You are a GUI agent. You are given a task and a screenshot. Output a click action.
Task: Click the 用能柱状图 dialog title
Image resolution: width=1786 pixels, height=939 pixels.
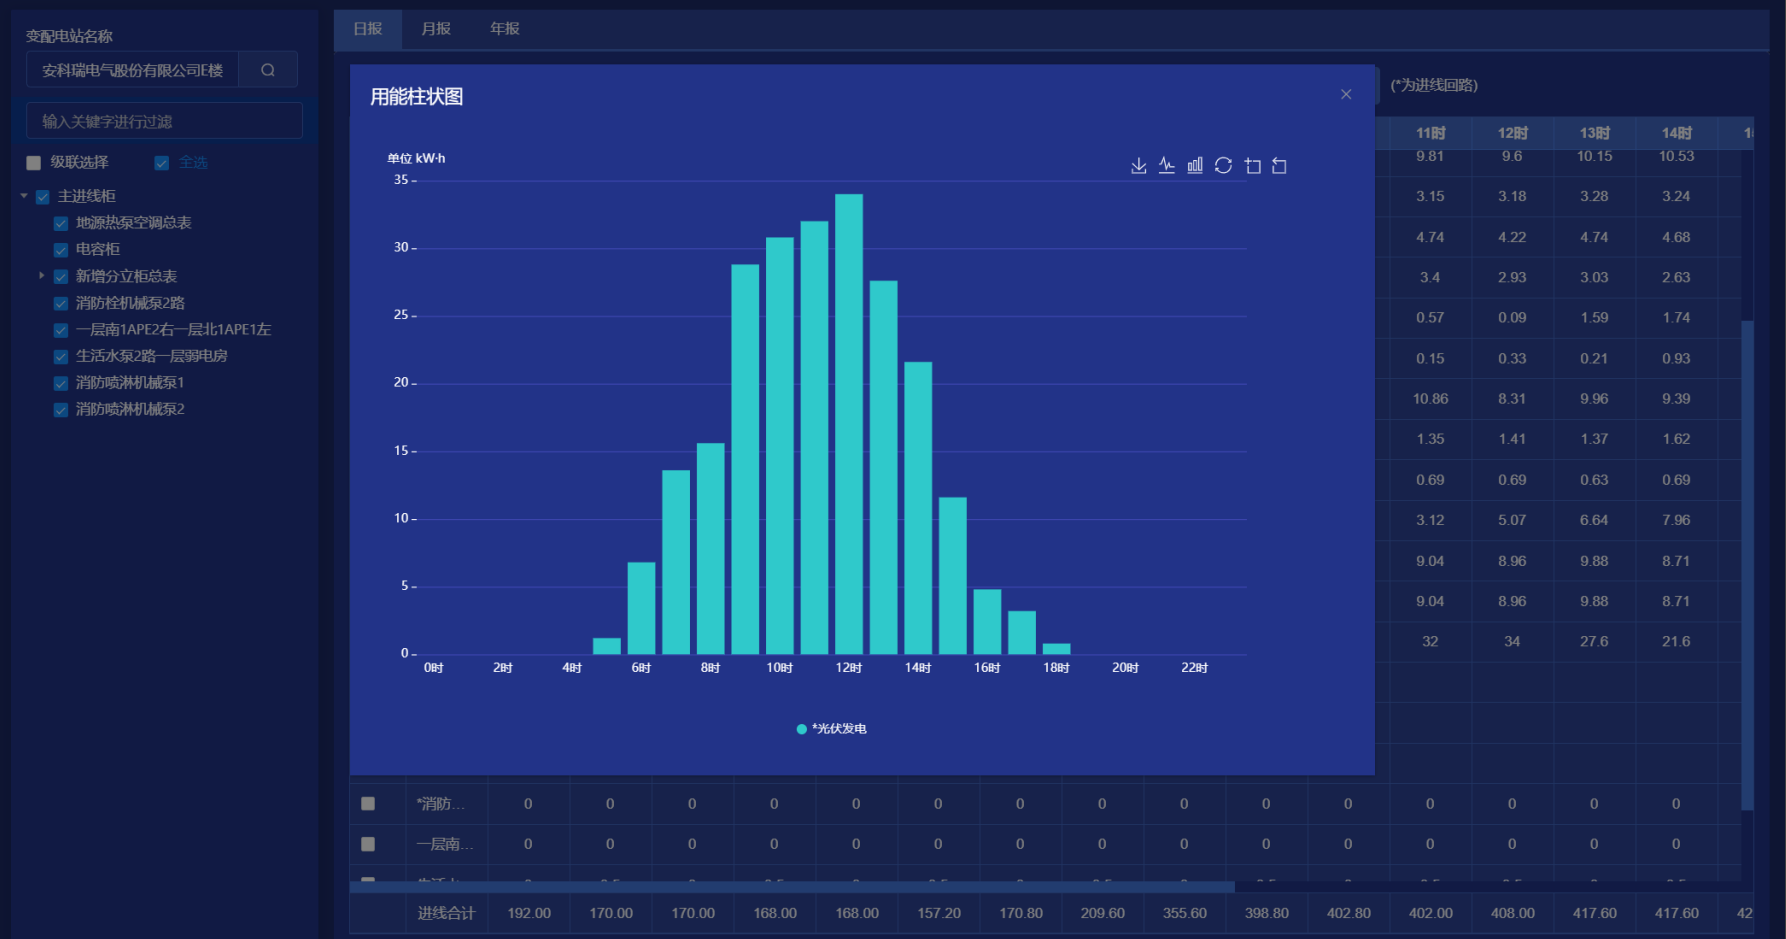click(417, 97)
